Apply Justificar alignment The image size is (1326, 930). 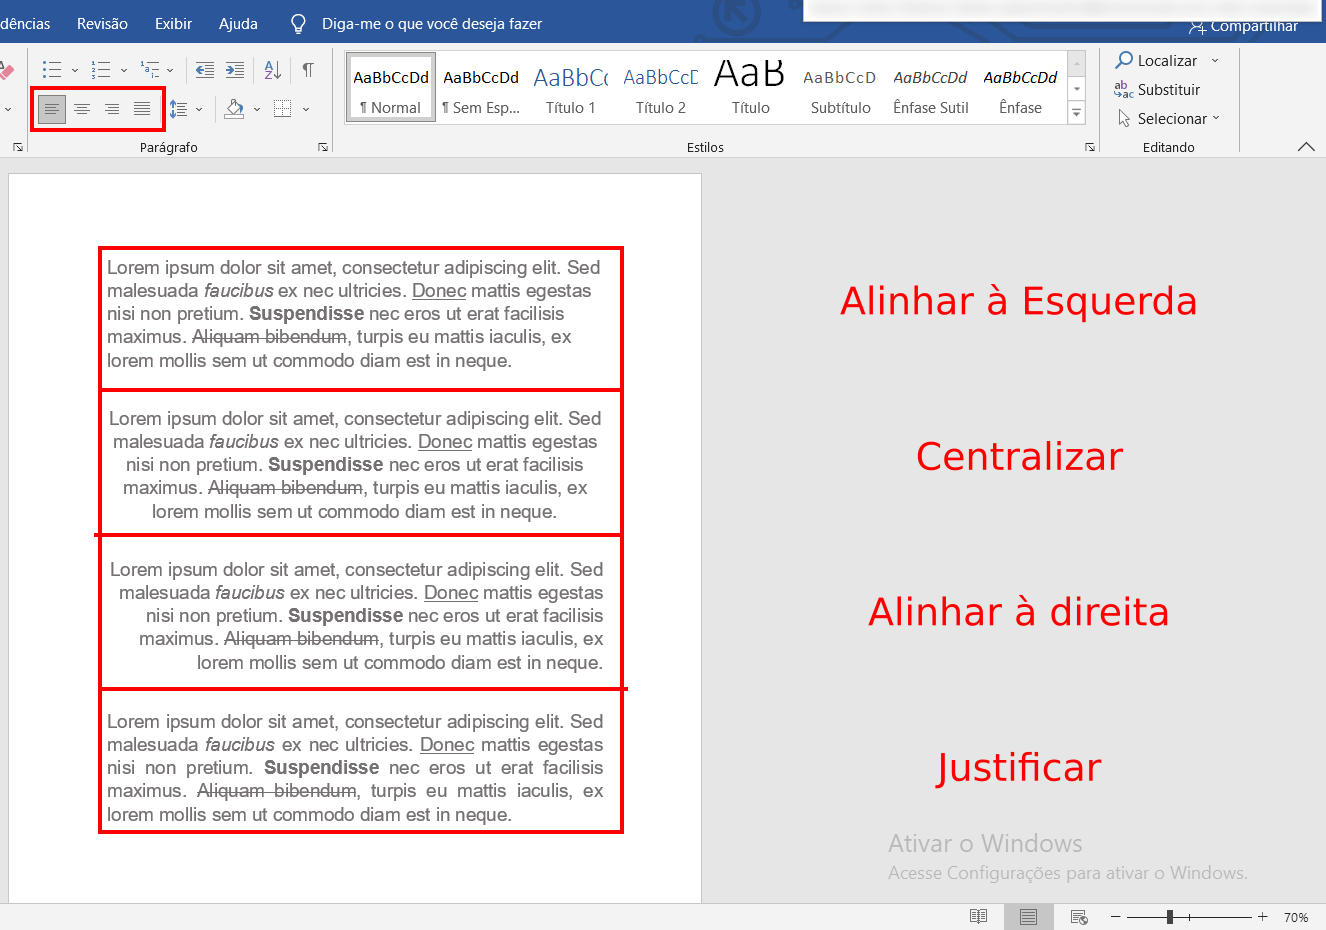tap(140, 108)
